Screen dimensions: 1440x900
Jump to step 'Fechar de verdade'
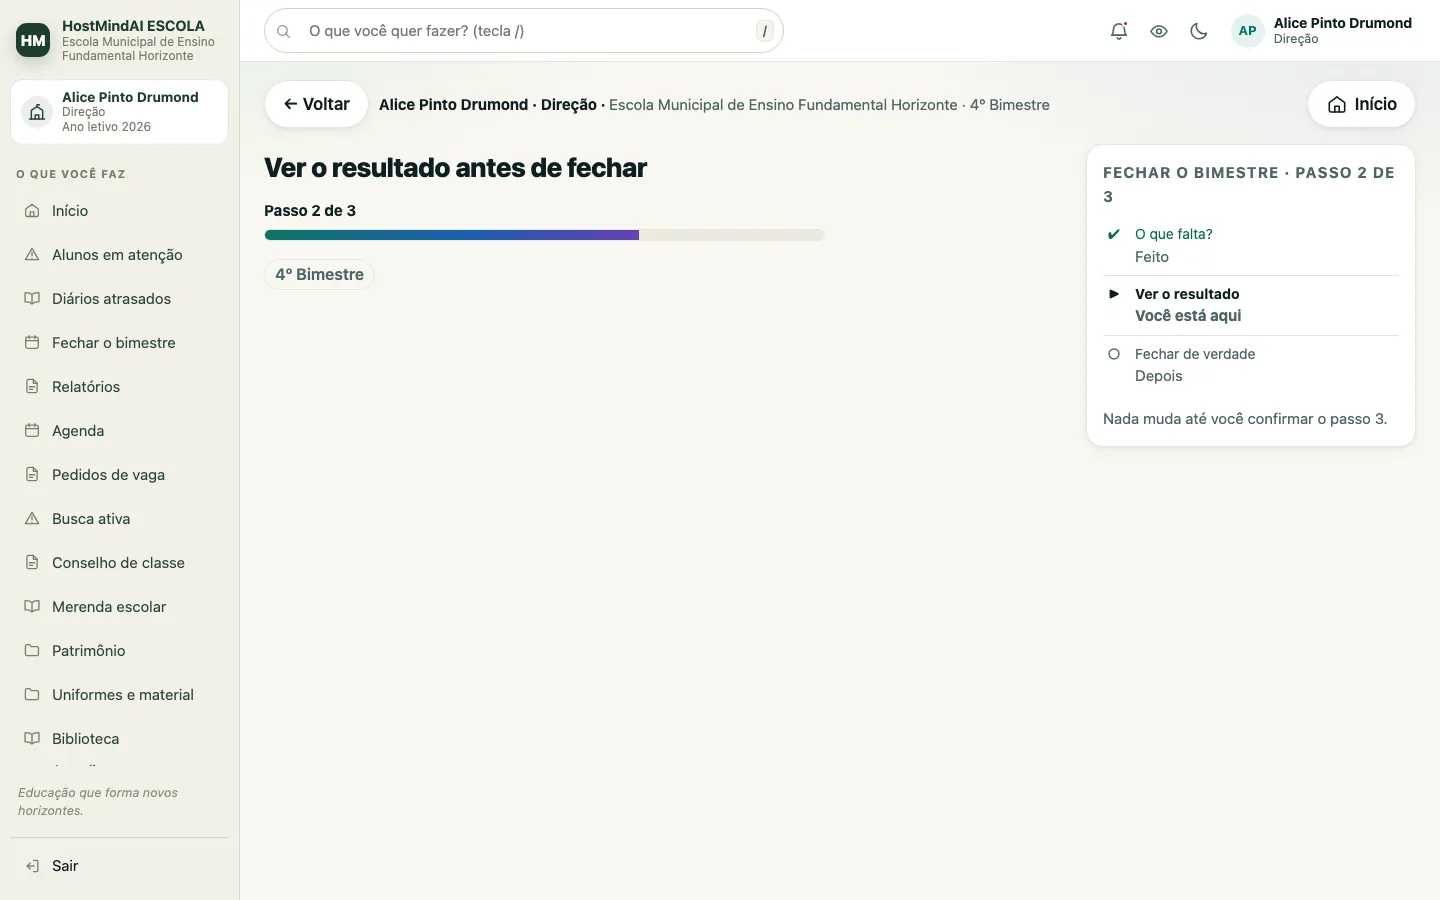[x=1251, y=365]
